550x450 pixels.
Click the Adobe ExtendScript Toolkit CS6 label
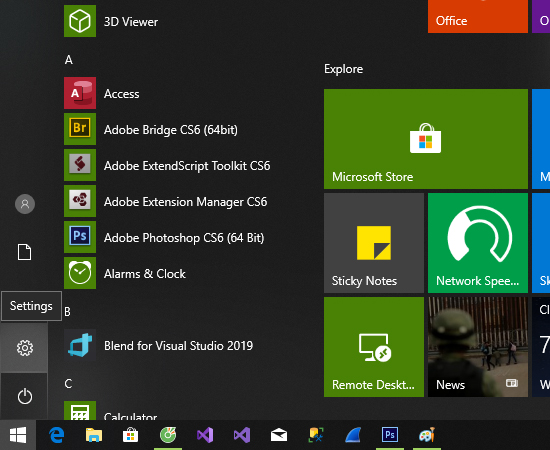pyautogui.click(x=187, y=166)
